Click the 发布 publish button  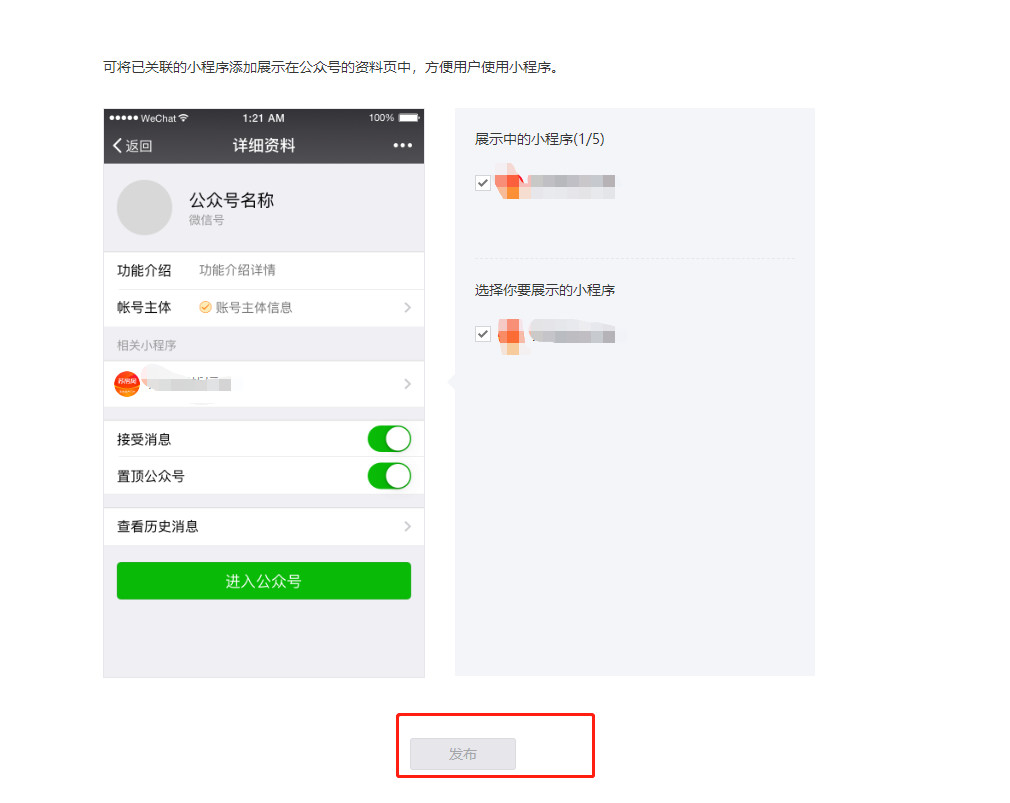pyautogui.click(x=463, y=753)
